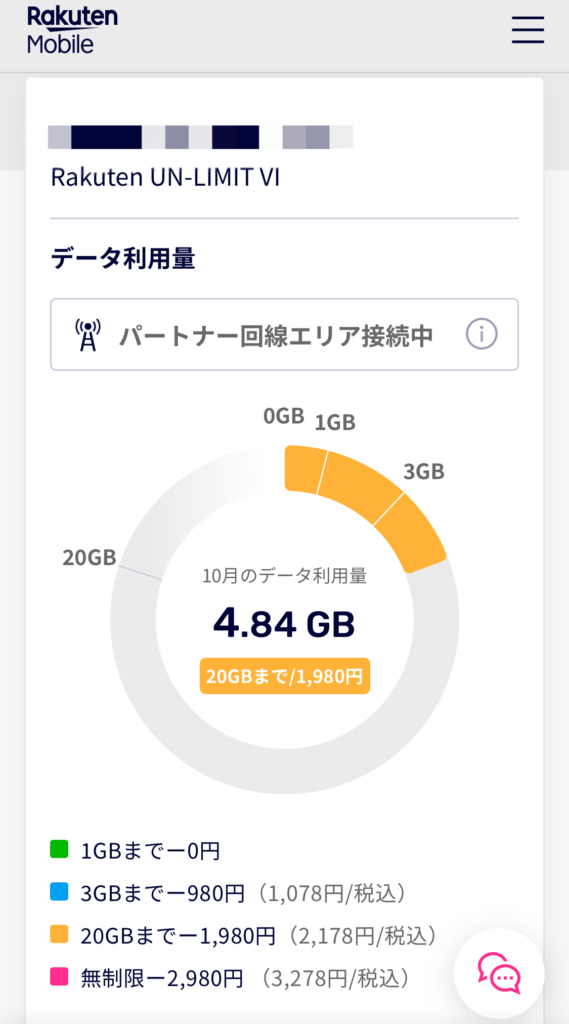
Task: Click the orange 20GB legend square
Action: (59, 935)
